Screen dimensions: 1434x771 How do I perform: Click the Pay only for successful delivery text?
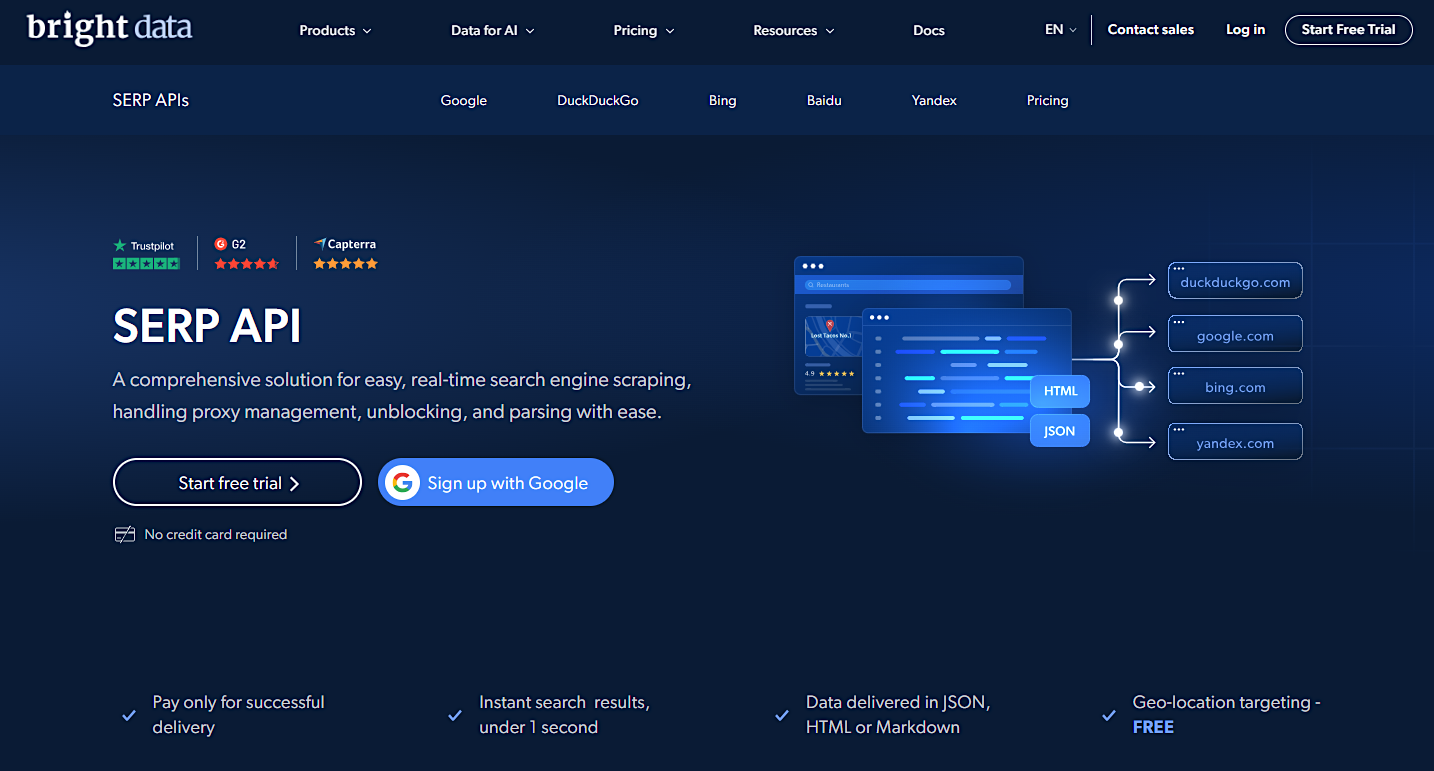pos(238,715)
